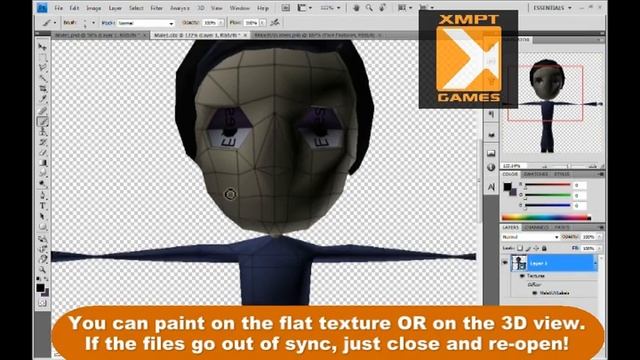Hide Layer 1 with its eye icon
640x360 pixels.
[x=505, y=263]
